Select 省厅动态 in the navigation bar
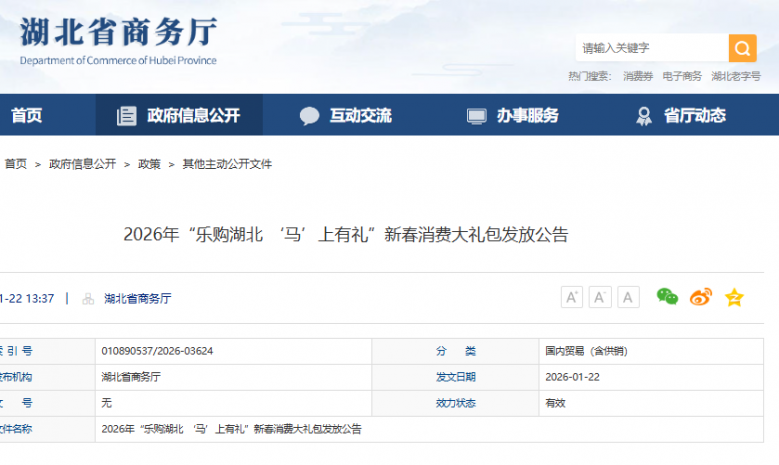This screenshot has width=779, height=465. (x=681, y=116)
